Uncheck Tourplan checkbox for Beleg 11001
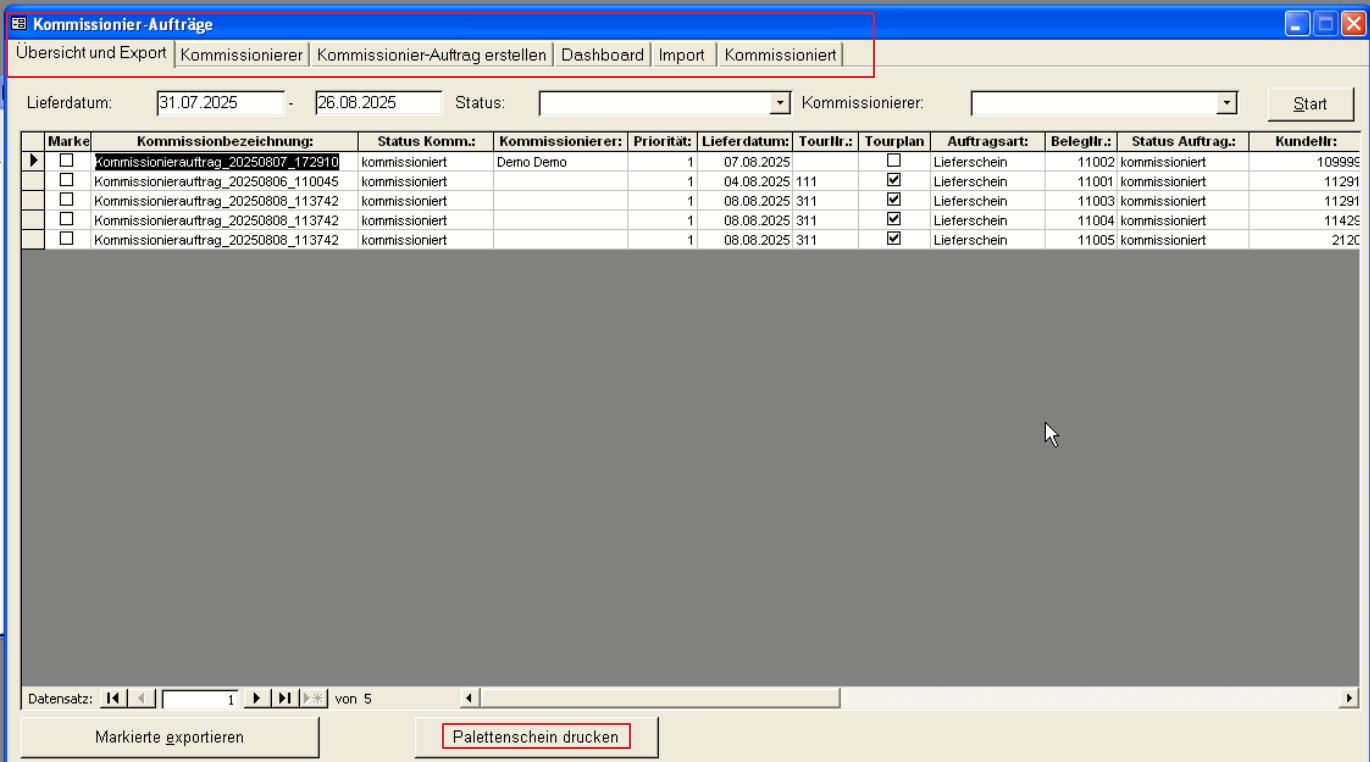The image size is (1370, 762). 894,180
